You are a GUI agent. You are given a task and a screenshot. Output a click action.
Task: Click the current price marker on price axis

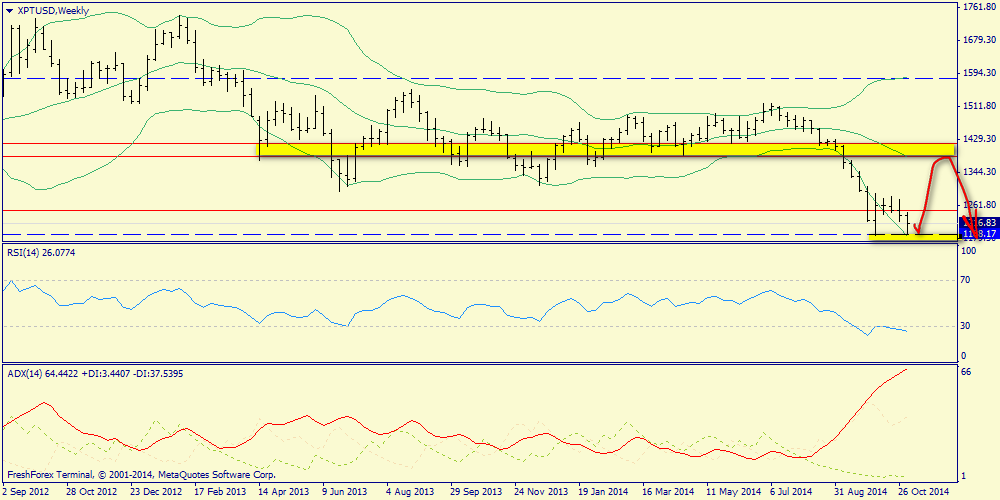pos(978,223)
